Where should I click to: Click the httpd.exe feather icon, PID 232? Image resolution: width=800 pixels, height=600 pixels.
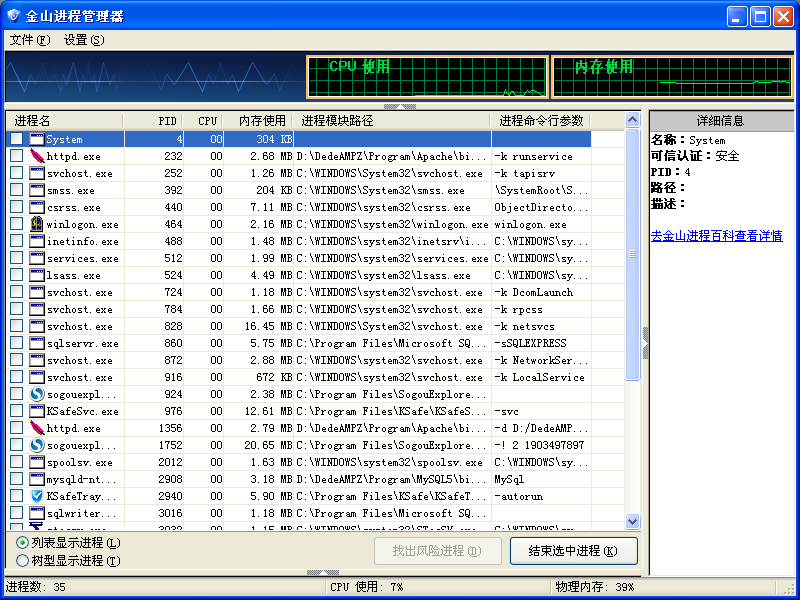pos(37,156)
